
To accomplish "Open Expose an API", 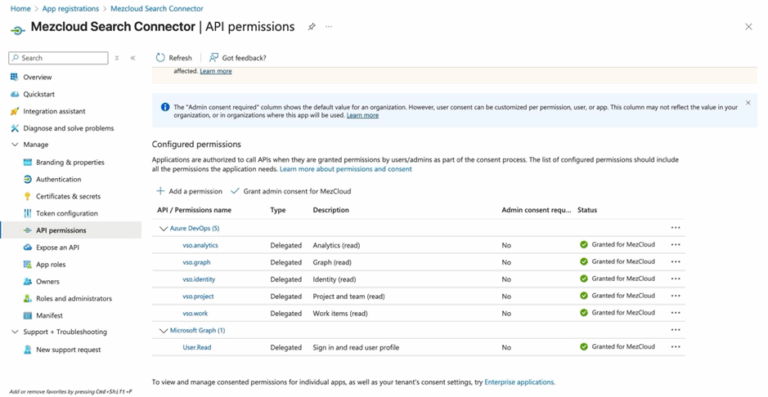I will click(57, 247).
